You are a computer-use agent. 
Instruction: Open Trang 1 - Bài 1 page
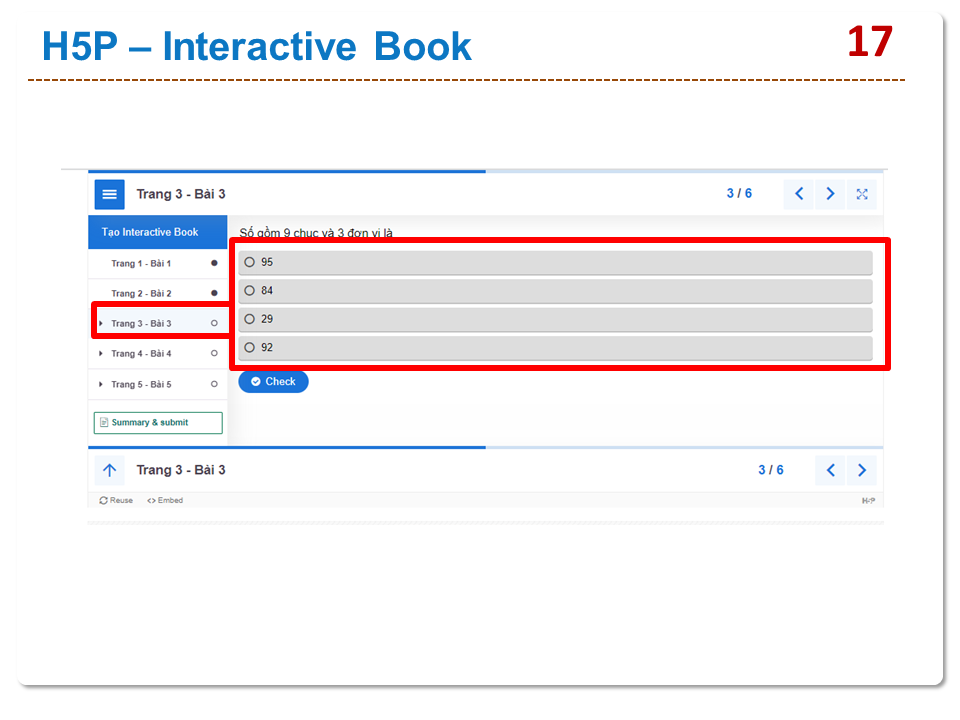pos(141,264)
